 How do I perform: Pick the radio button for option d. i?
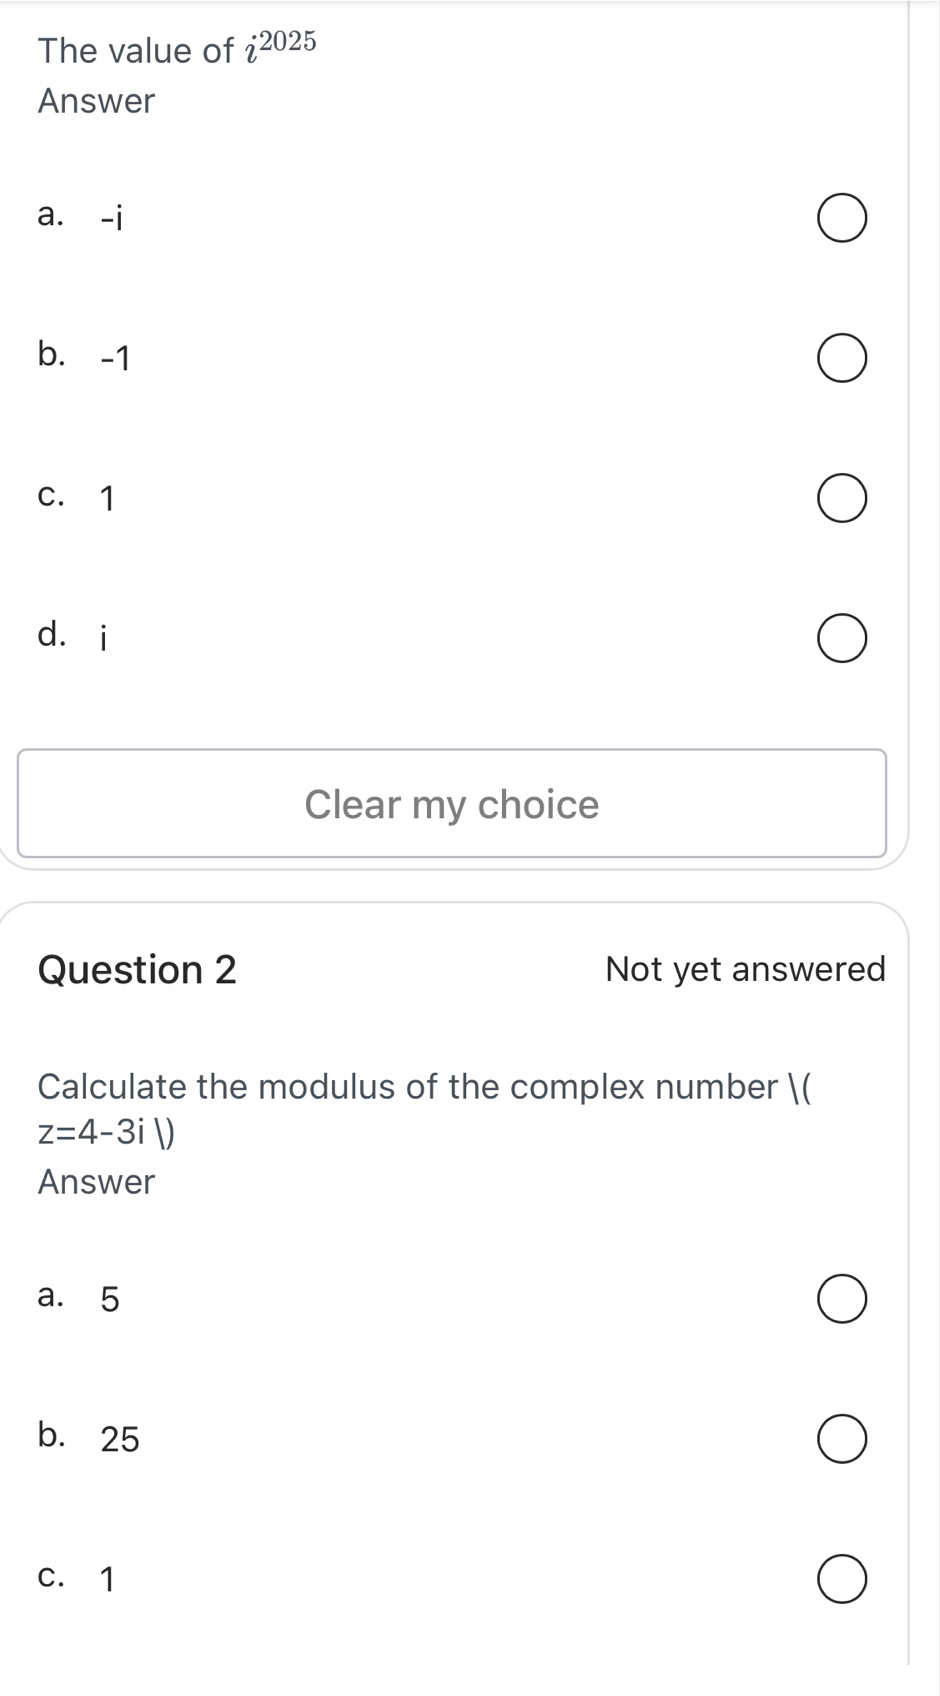(842, 639)
